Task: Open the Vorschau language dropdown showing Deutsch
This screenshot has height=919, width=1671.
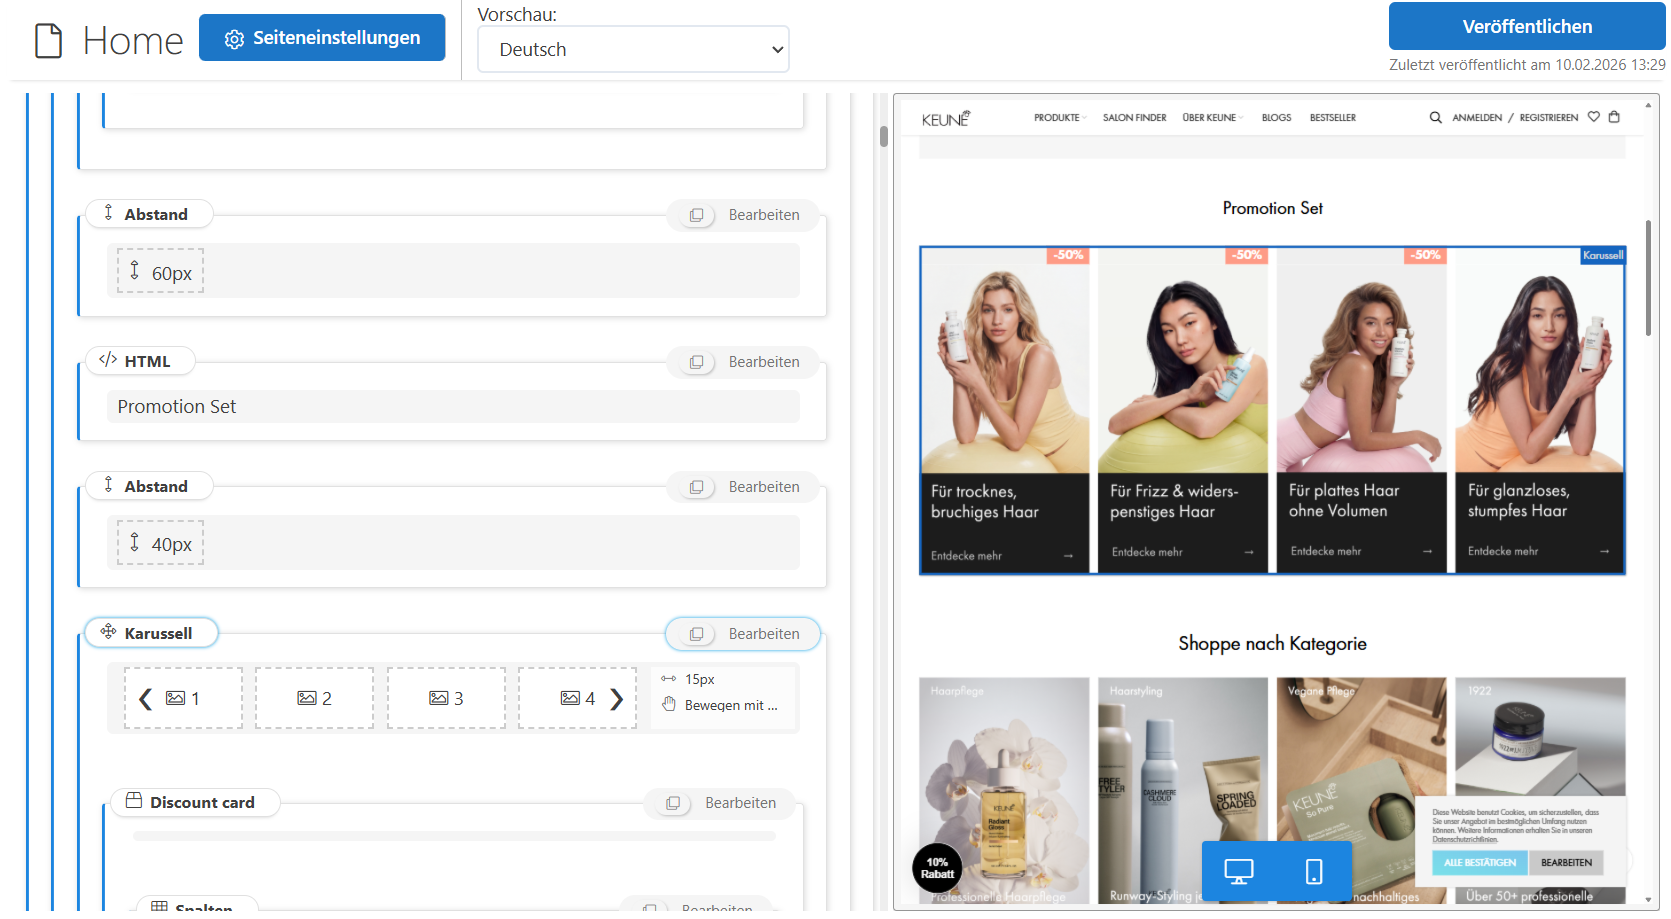Action: click(633, 50)
